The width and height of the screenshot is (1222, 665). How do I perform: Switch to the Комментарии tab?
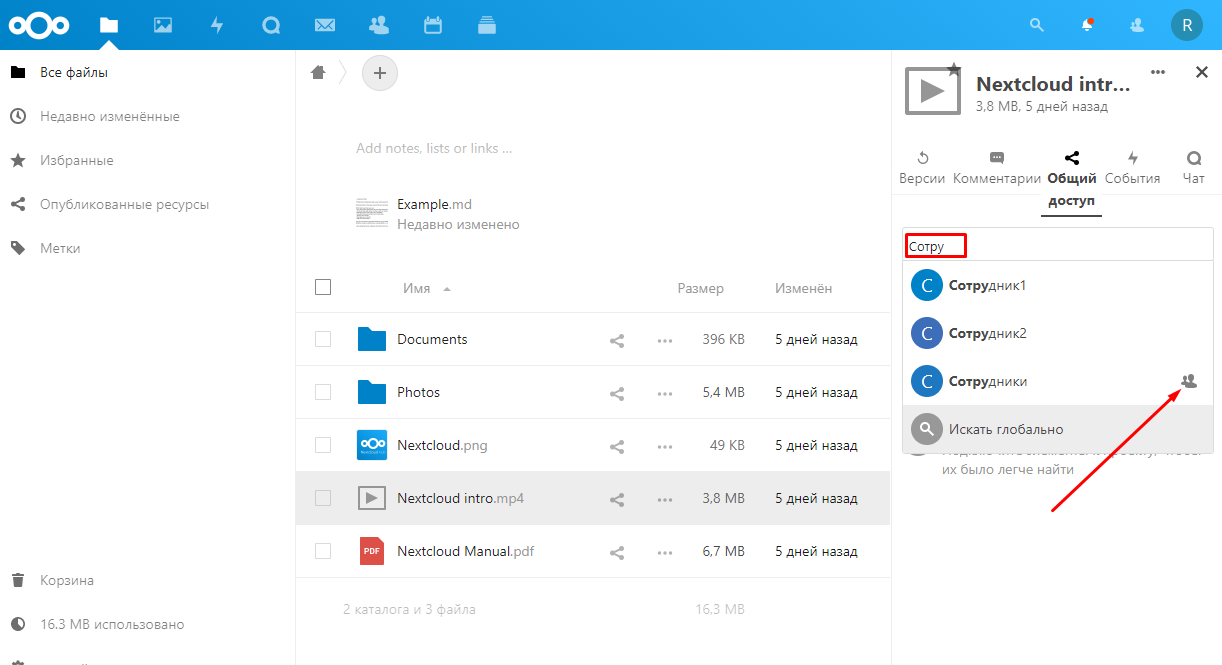click(997, 168)
